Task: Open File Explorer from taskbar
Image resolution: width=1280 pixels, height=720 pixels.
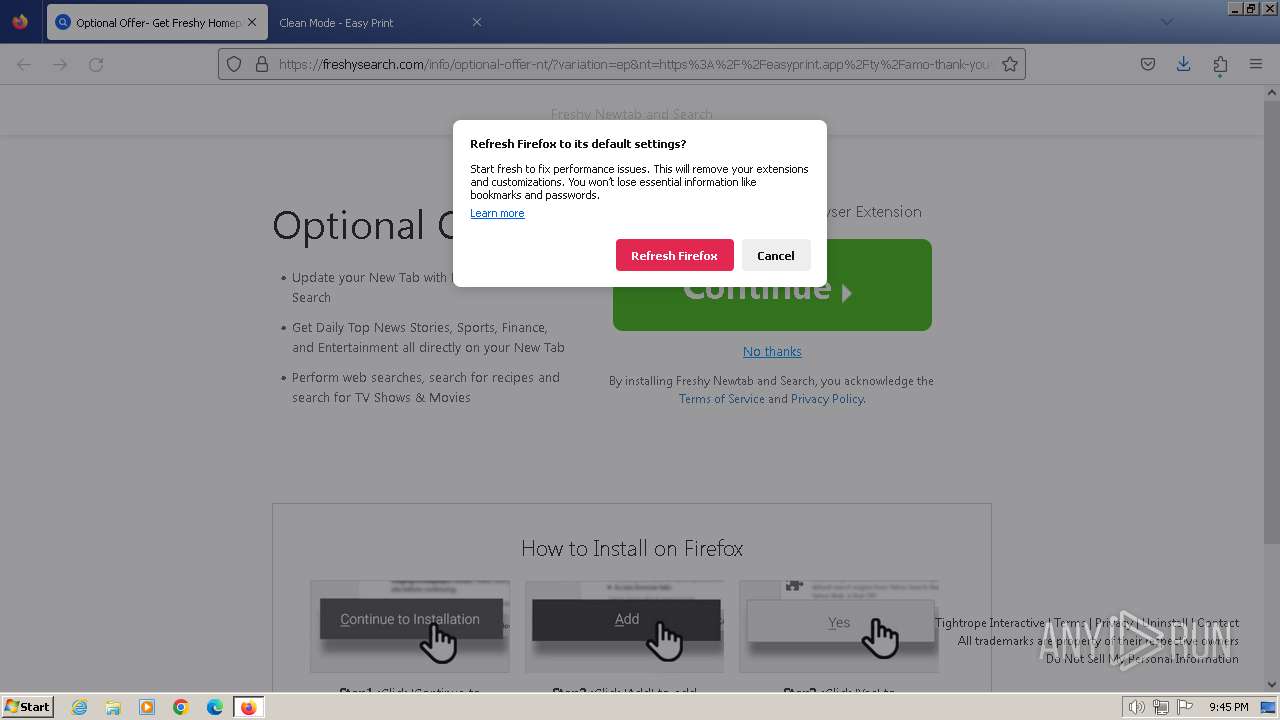Action: [x=113, y=707]
